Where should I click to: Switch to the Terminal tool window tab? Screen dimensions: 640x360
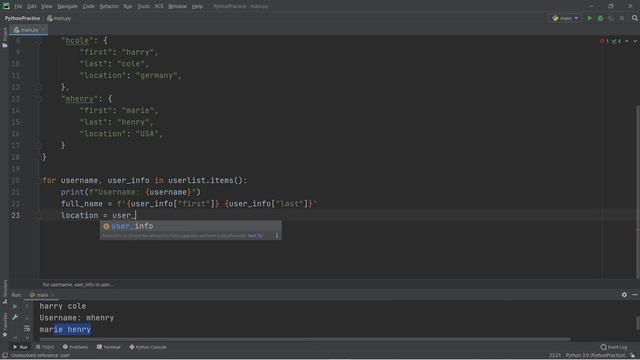coord(109,347)
